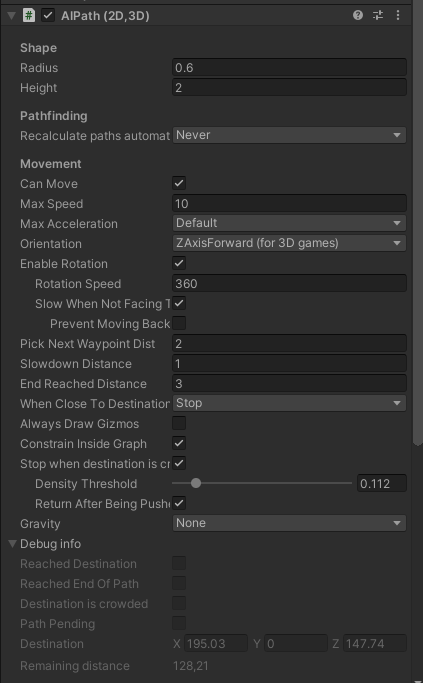Collapse the AIPath component foldout arrow
423x683 pixels.
coord(11,16)
